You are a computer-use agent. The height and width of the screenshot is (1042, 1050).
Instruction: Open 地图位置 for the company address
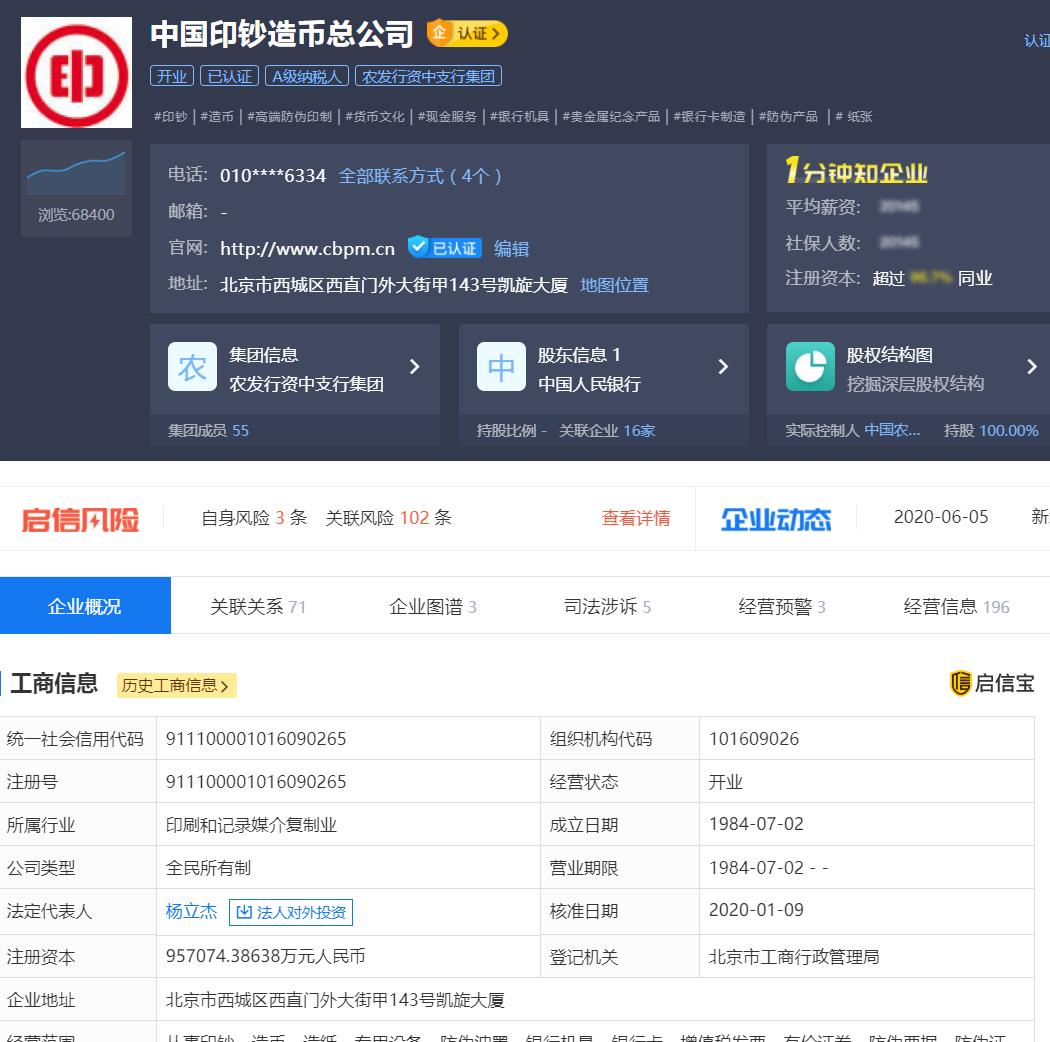613,284
